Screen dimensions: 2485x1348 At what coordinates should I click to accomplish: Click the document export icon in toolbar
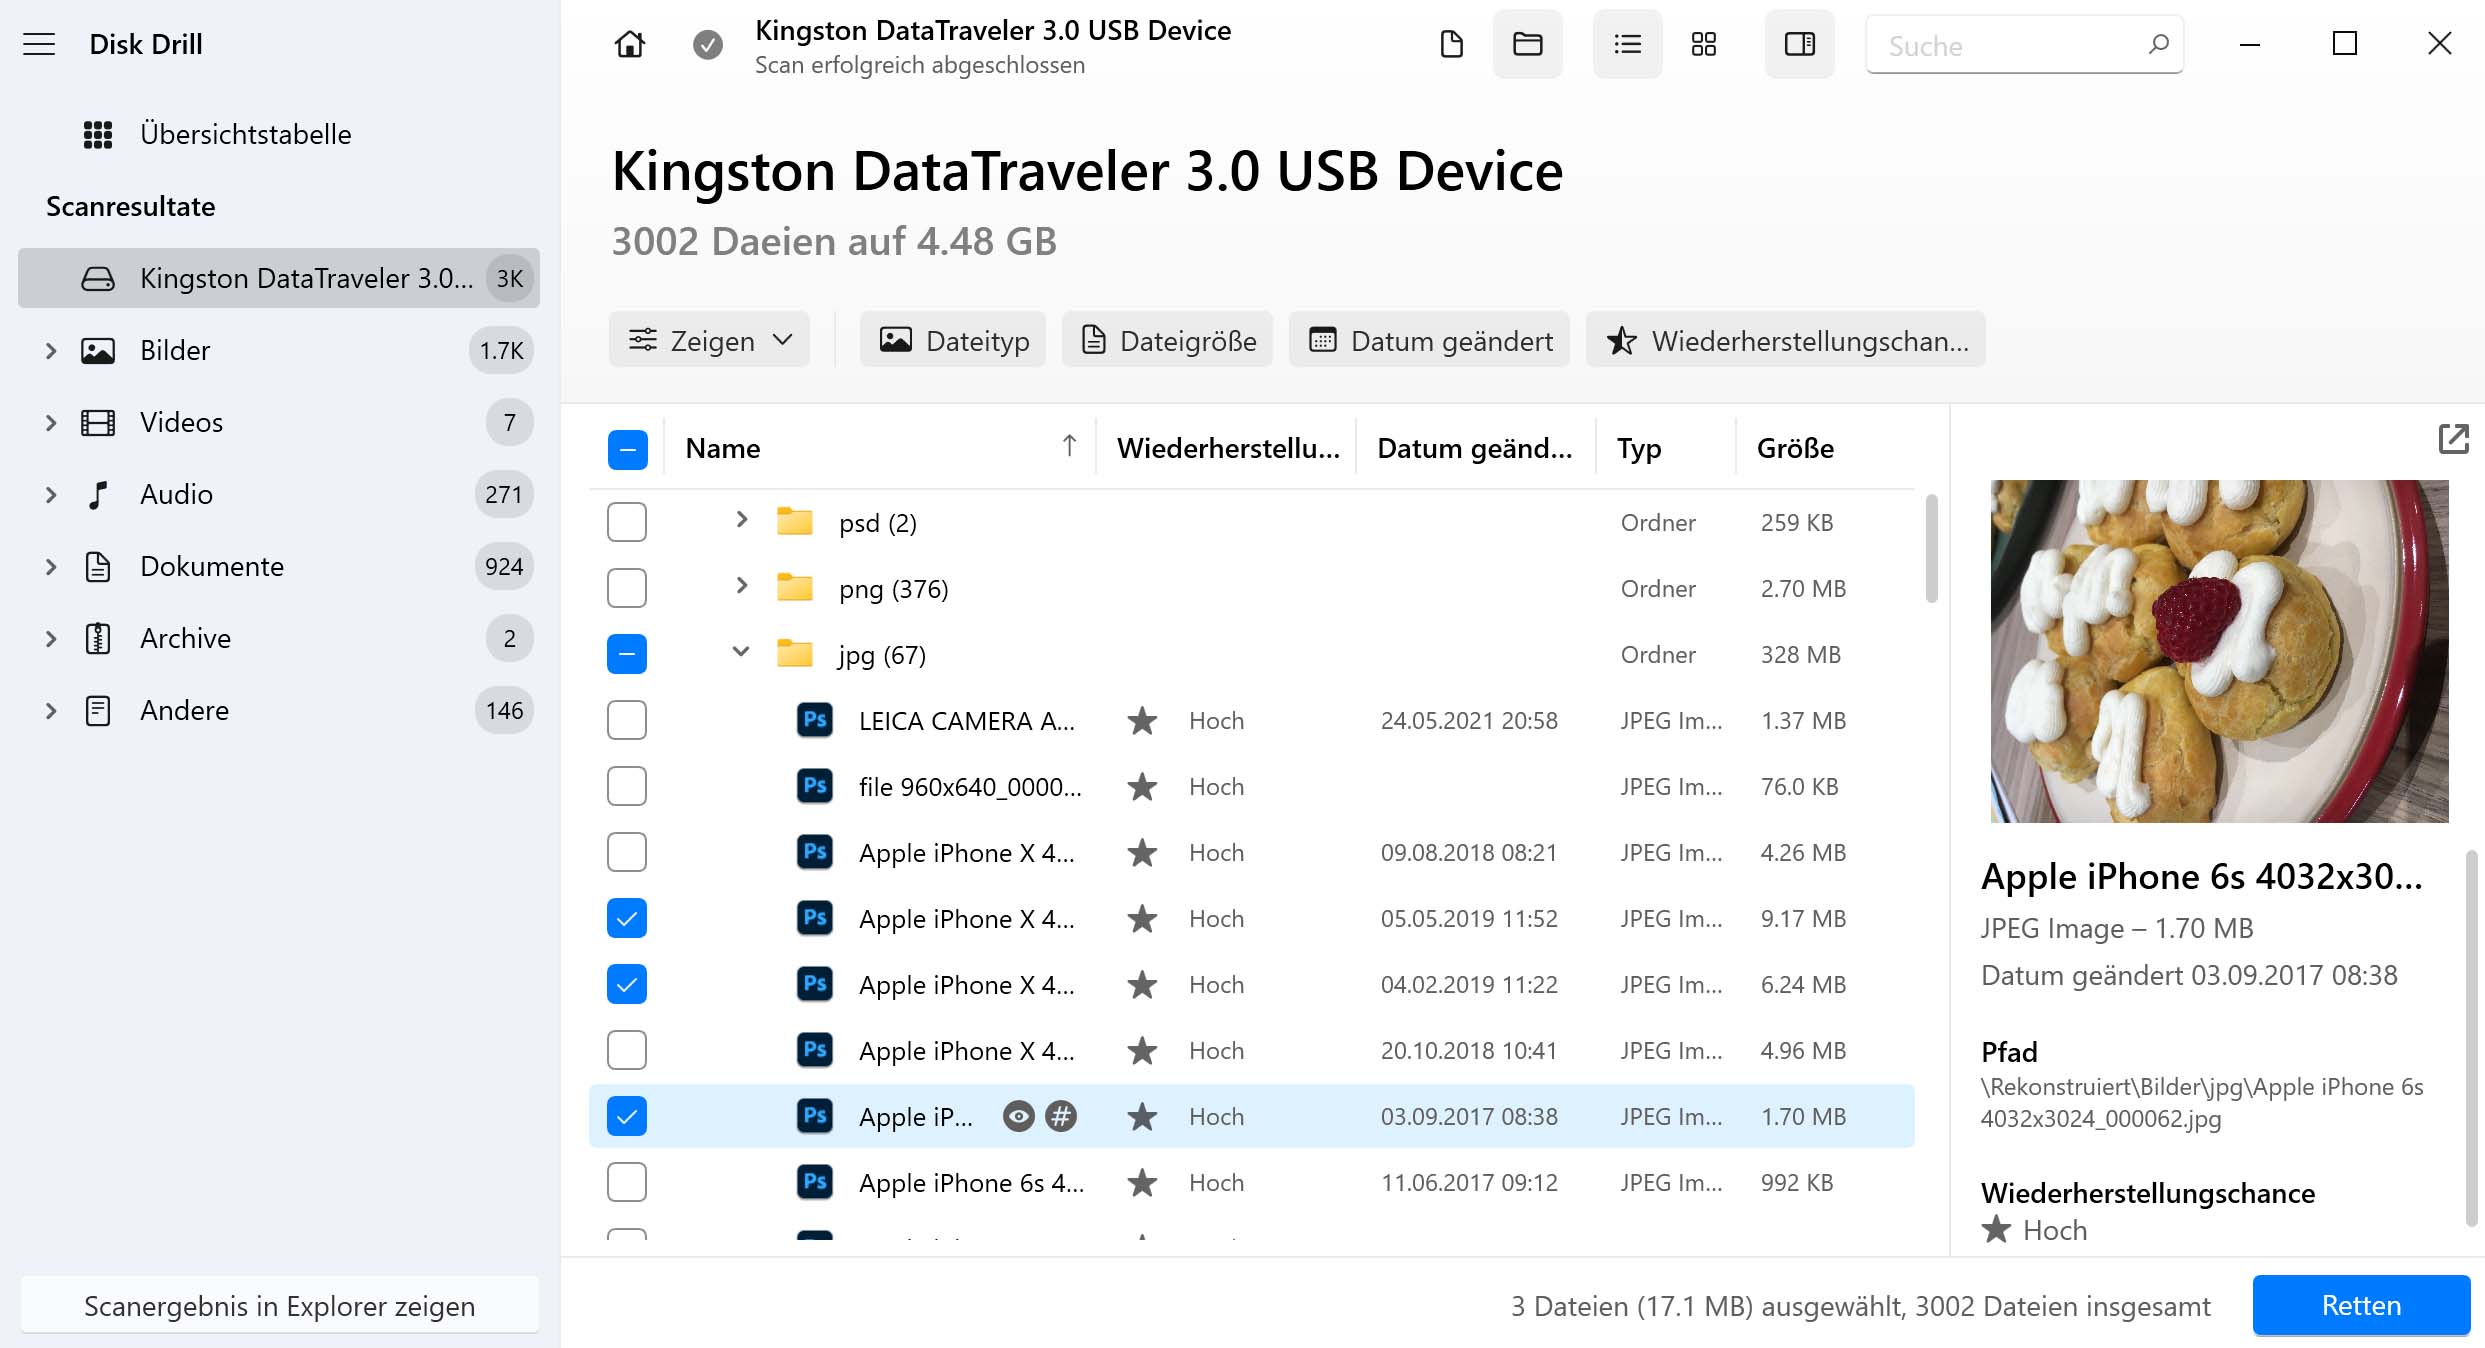[x=1451, y=45]
